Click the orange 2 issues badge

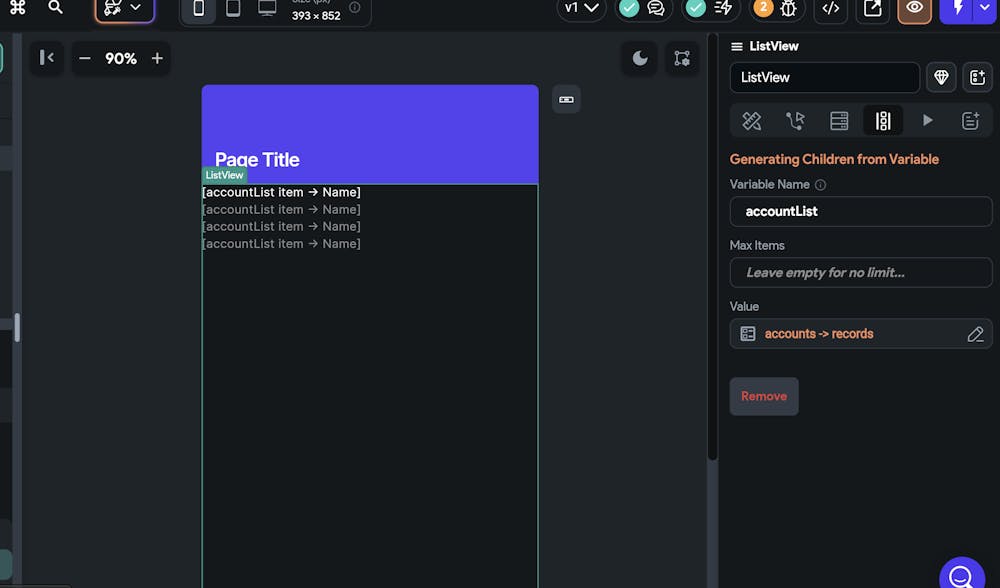pos(763,8)
